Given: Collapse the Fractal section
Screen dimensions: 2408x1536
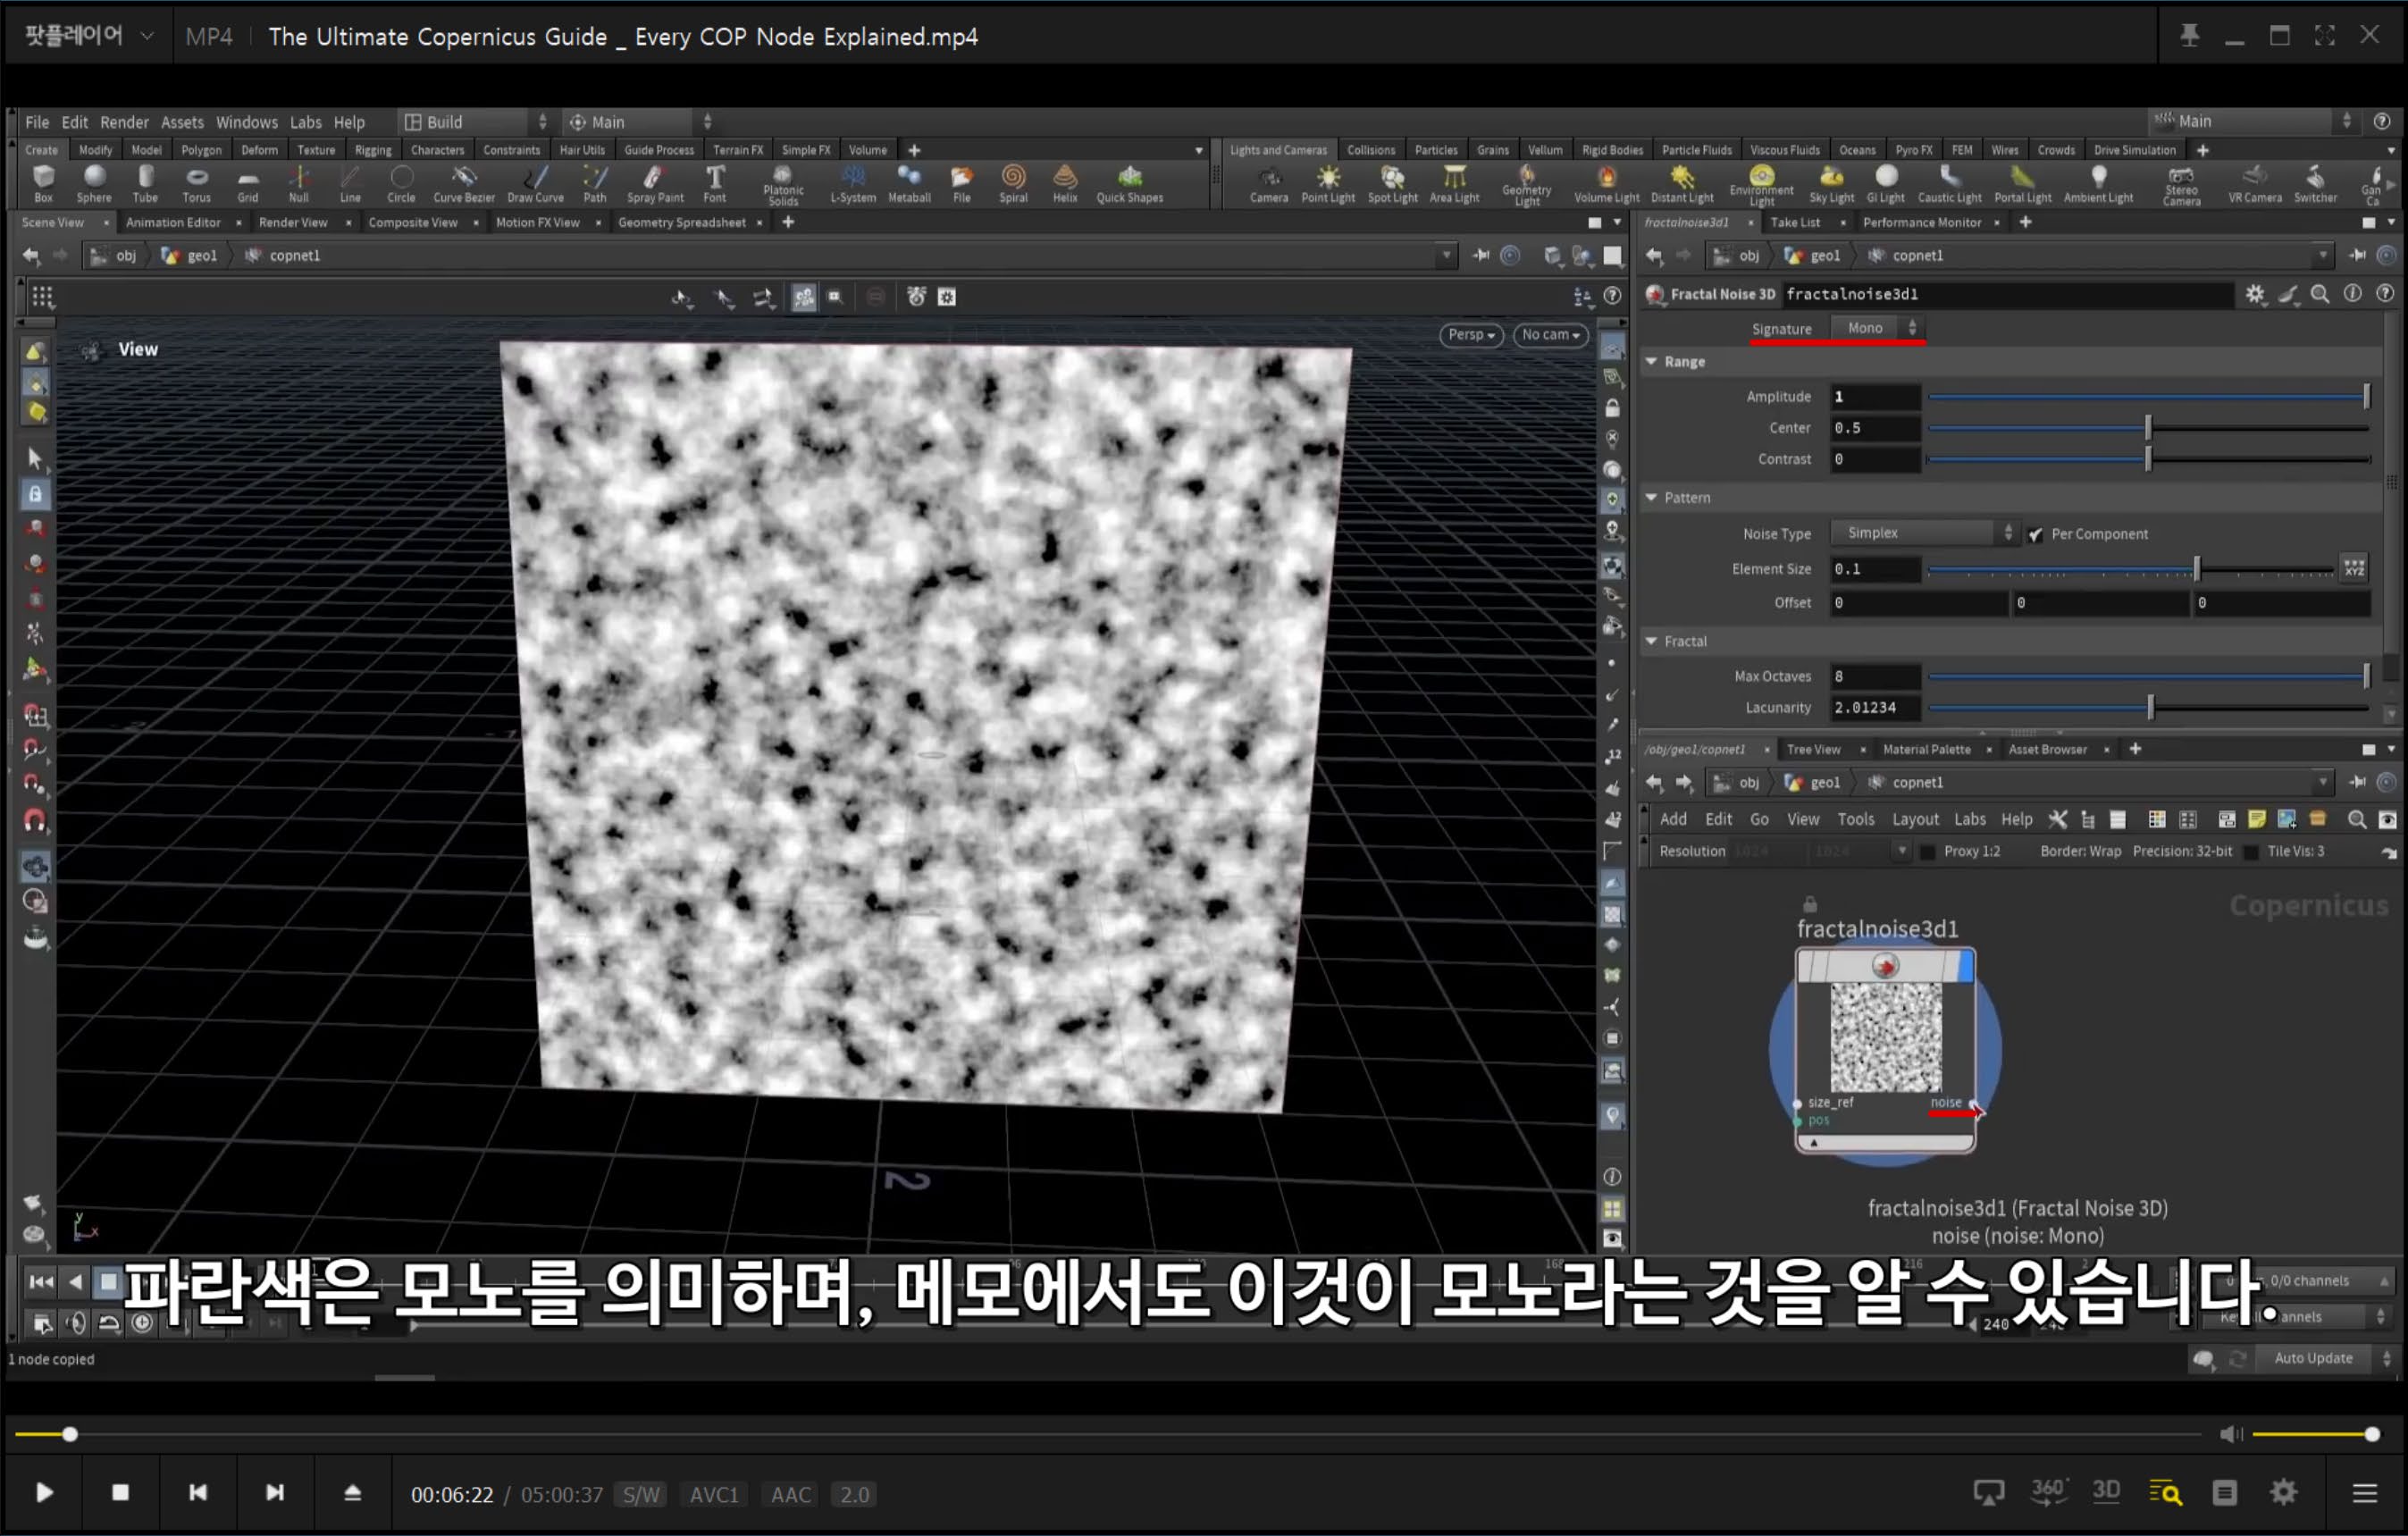Looking at the screenshot, I should (x=1652, y=641).
